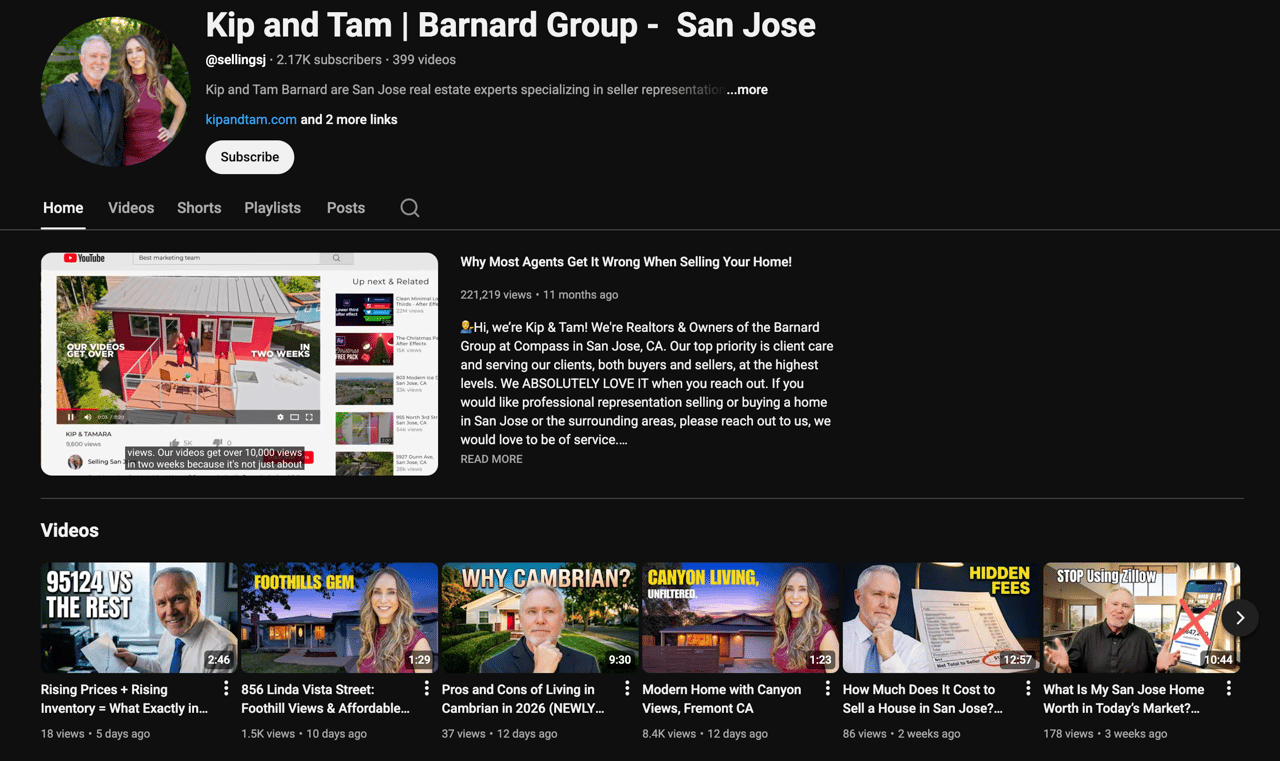Screen dimensions: 1280x761
Task: Open the 'Why Cambrian?' video thumbnail
Action: (x=539, y=617)
